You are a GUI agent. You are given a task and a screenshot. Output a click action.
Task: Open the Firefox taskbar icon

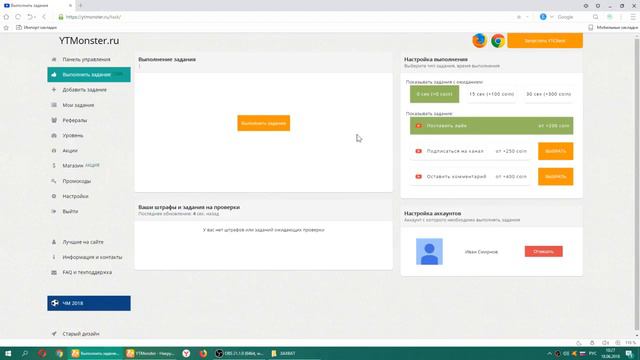[x=203, y=353]
